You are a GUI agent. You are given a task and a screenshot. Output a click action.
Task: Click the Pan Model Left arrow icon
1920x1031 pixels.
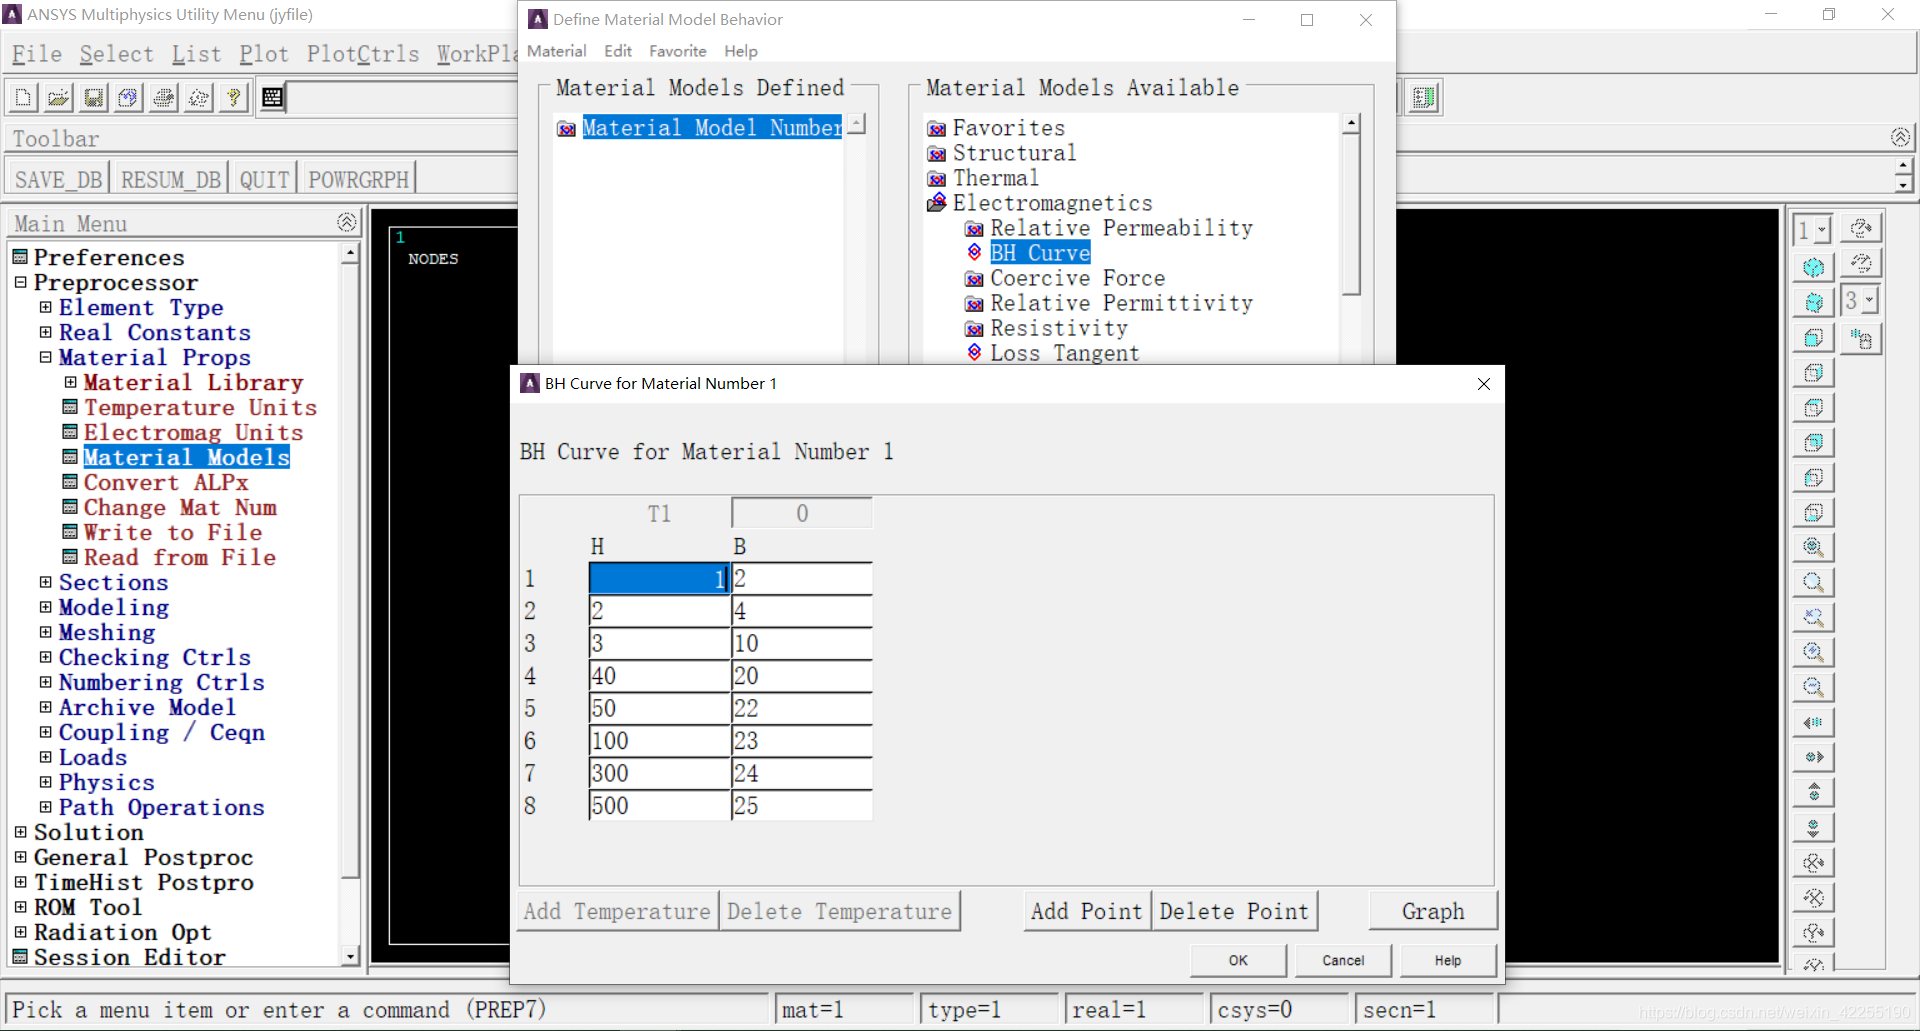(x=1813, y=723)
